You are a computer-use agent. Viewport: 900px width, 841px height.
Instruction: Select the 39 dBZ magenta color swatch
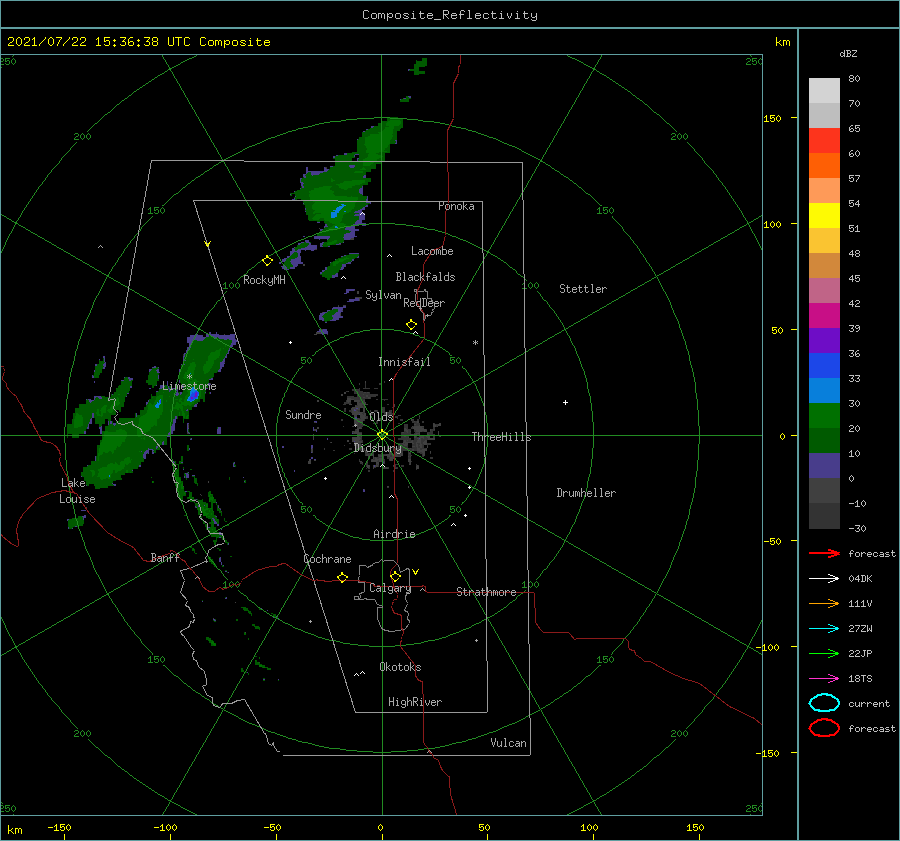click(x=824, y=315)
